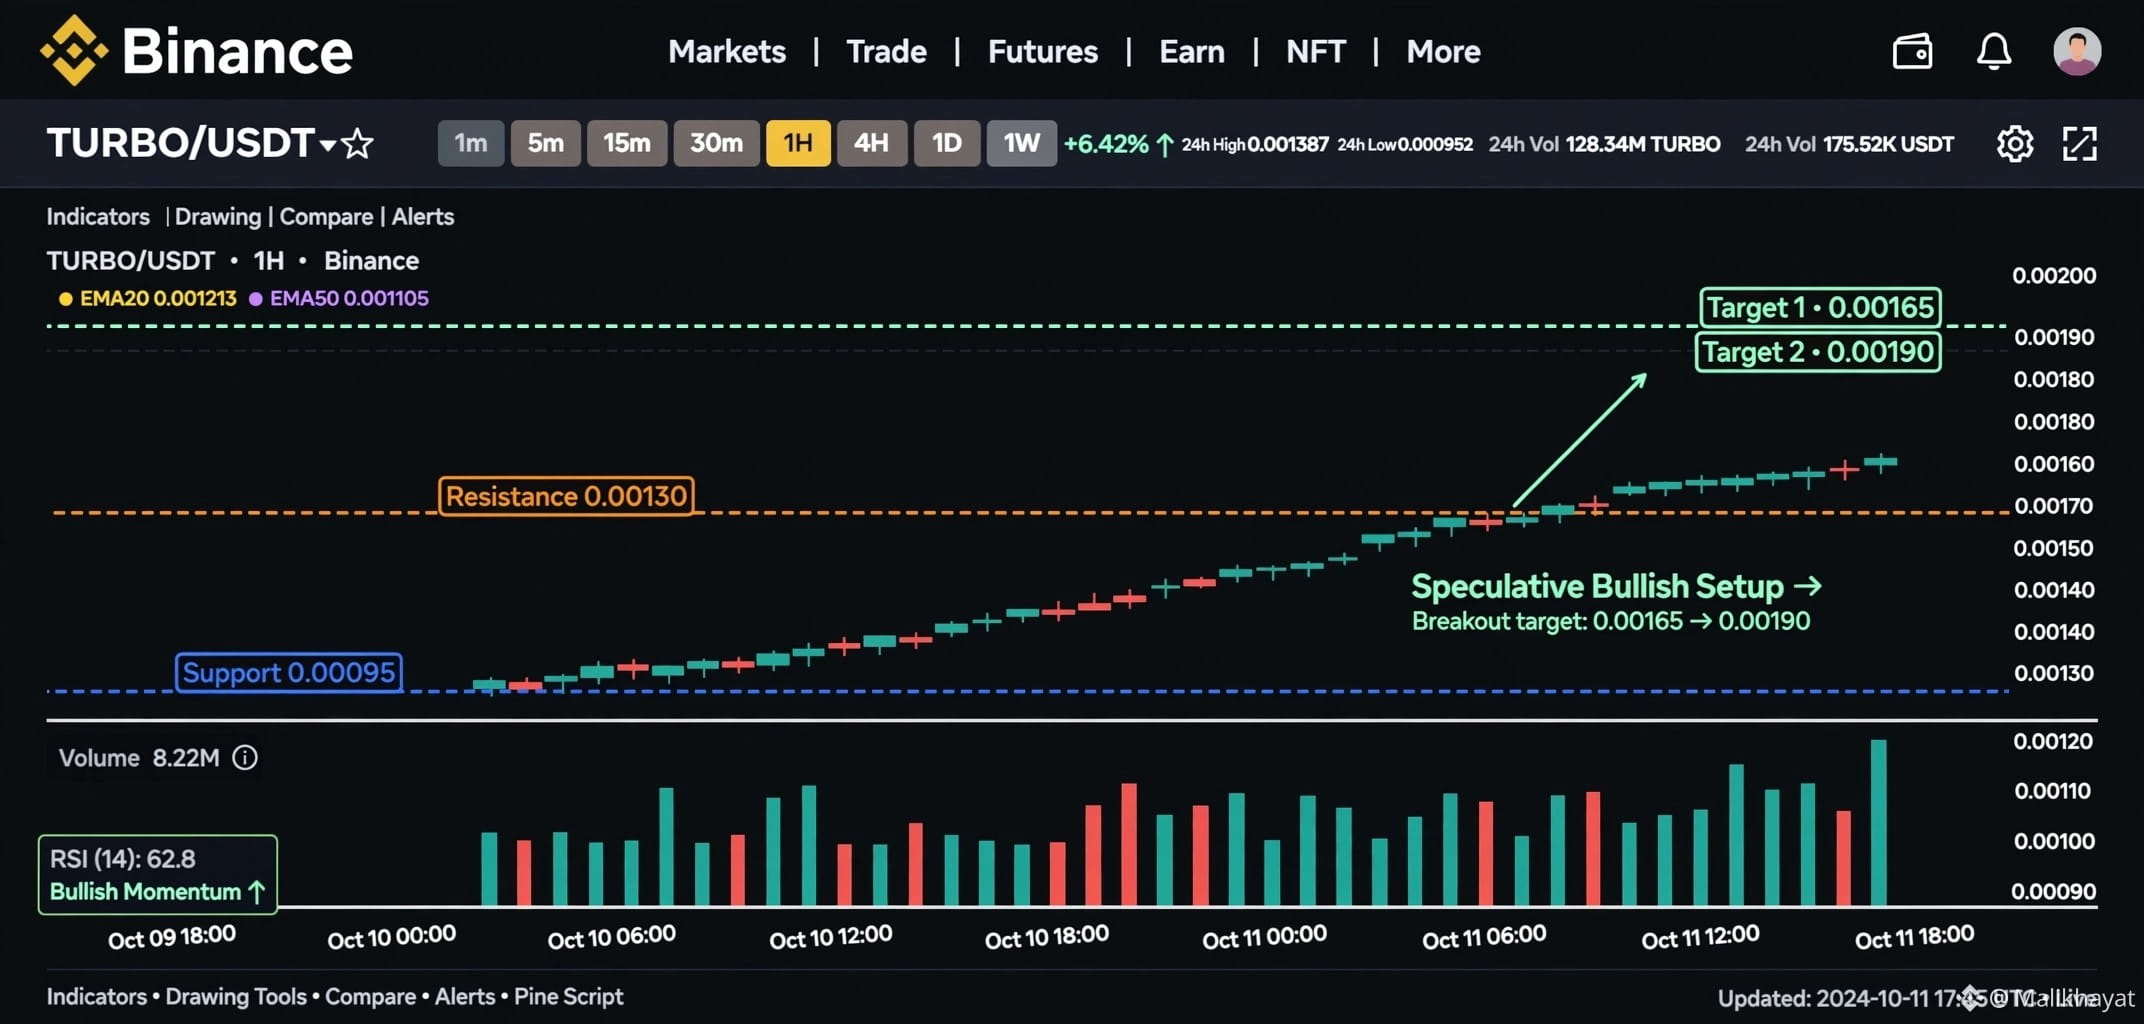Click the Oct 10 00:00 time label
The width and height of the screenshot is (2144, 1024).
pyautogui.click(x=391, y=938)
